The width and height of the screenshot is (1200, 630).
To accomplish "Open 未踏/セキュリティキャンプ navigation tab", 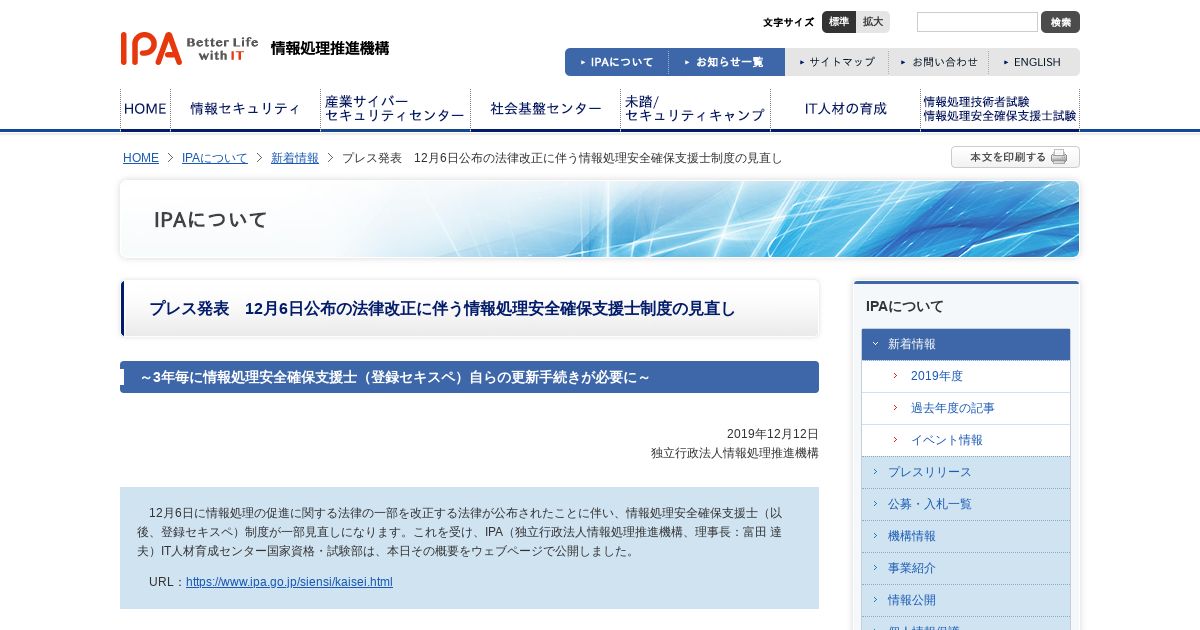I will point(695,109).
